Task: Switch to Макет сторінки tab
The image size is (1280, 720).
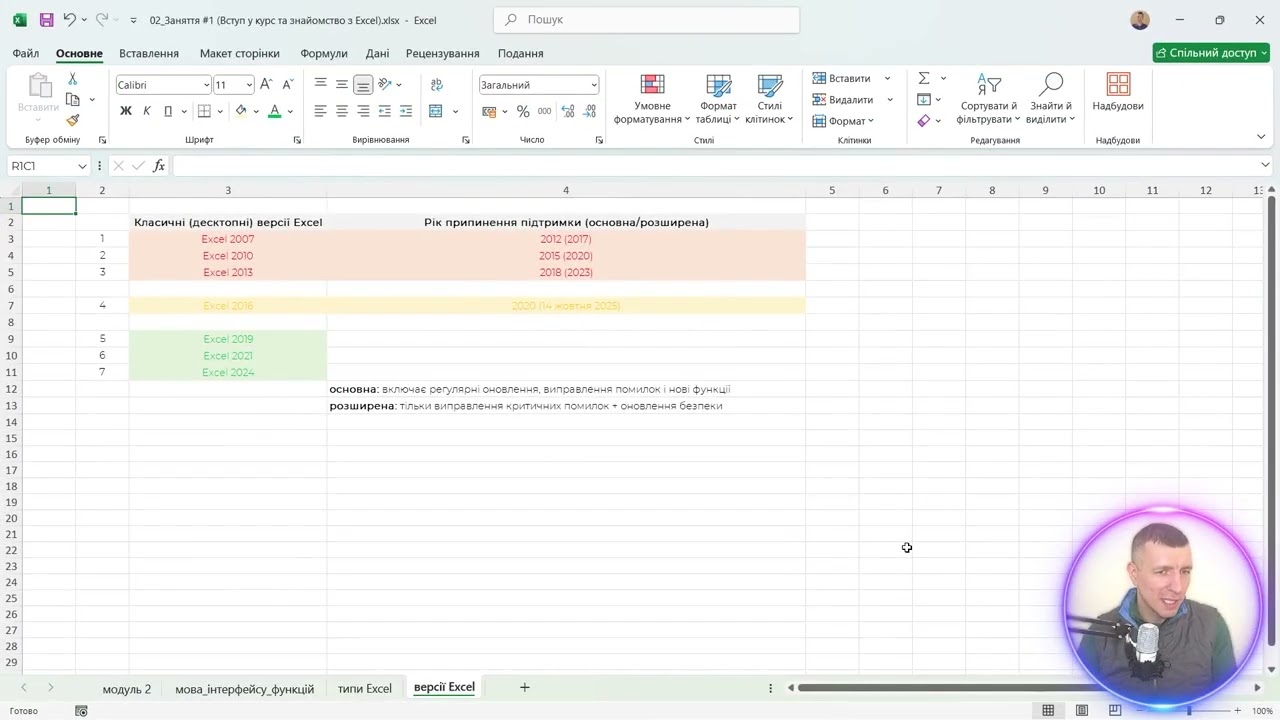Action: pyautogui.click(x=239, y=53)
